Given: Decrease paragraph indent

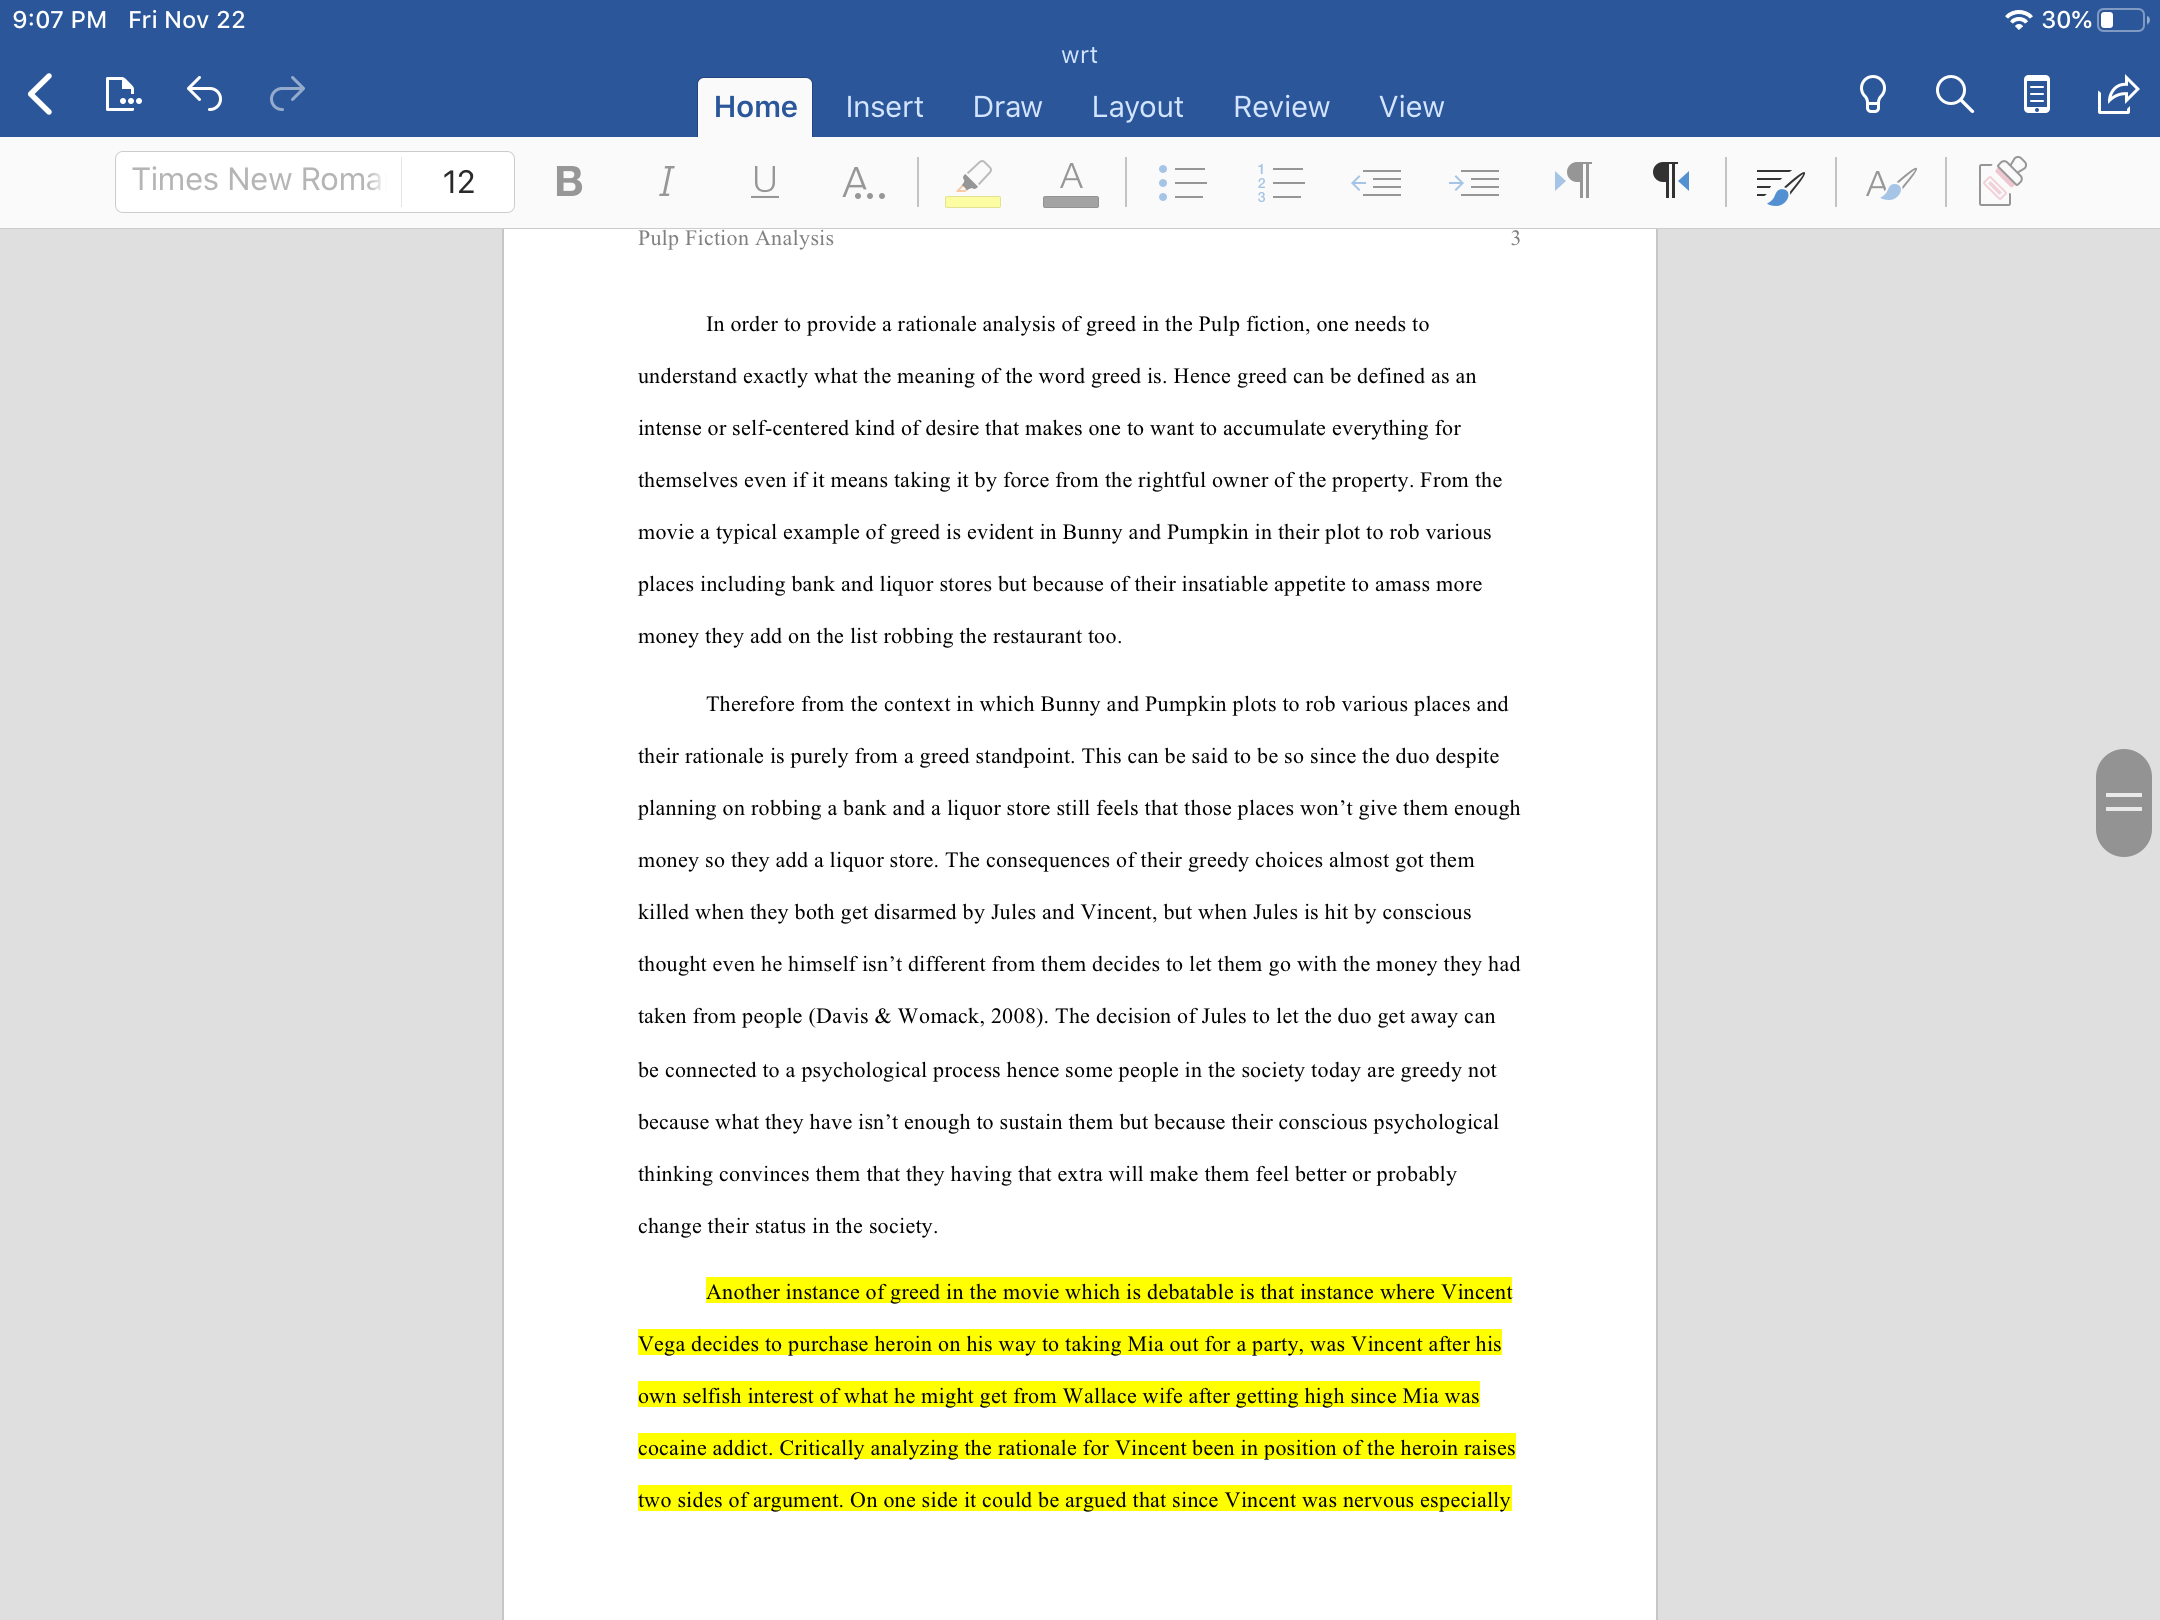Looking at the screenshot, I should (x=1376, y=182).
